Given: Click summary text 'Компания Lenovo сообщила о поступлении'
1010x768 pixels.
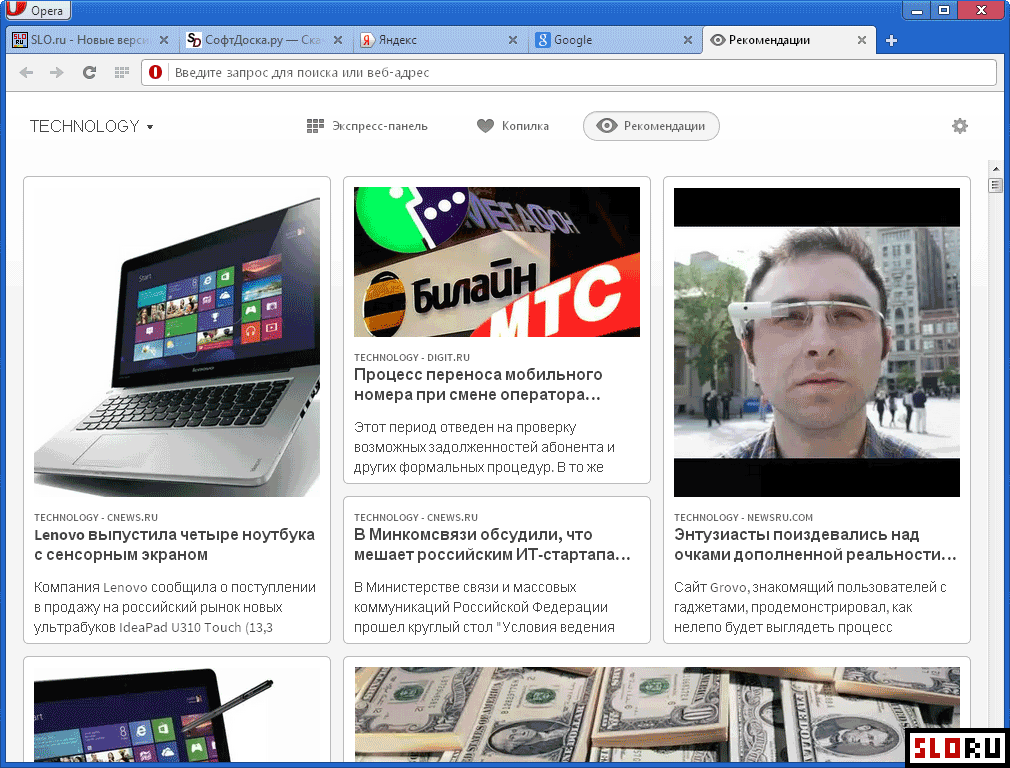Looking at the screenshot, I should 175,607.
